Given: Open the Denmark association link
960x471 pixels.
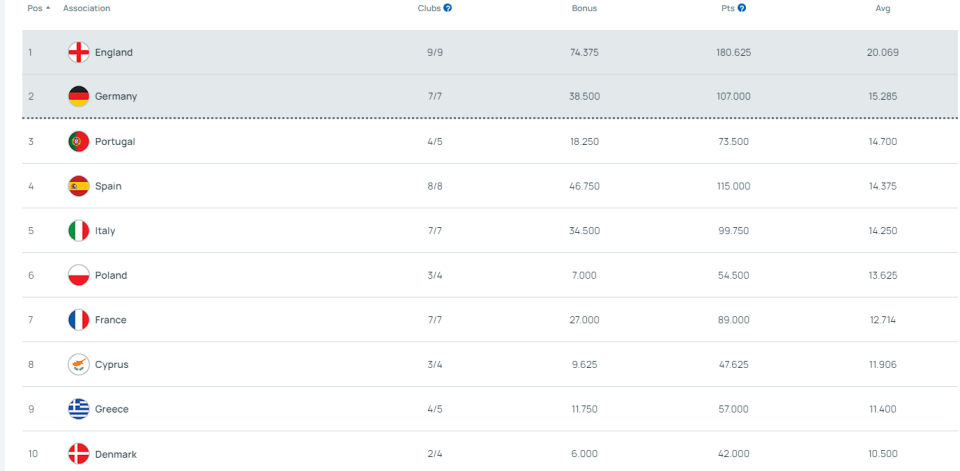Looking at the screenshot, I should click(116, 454).
